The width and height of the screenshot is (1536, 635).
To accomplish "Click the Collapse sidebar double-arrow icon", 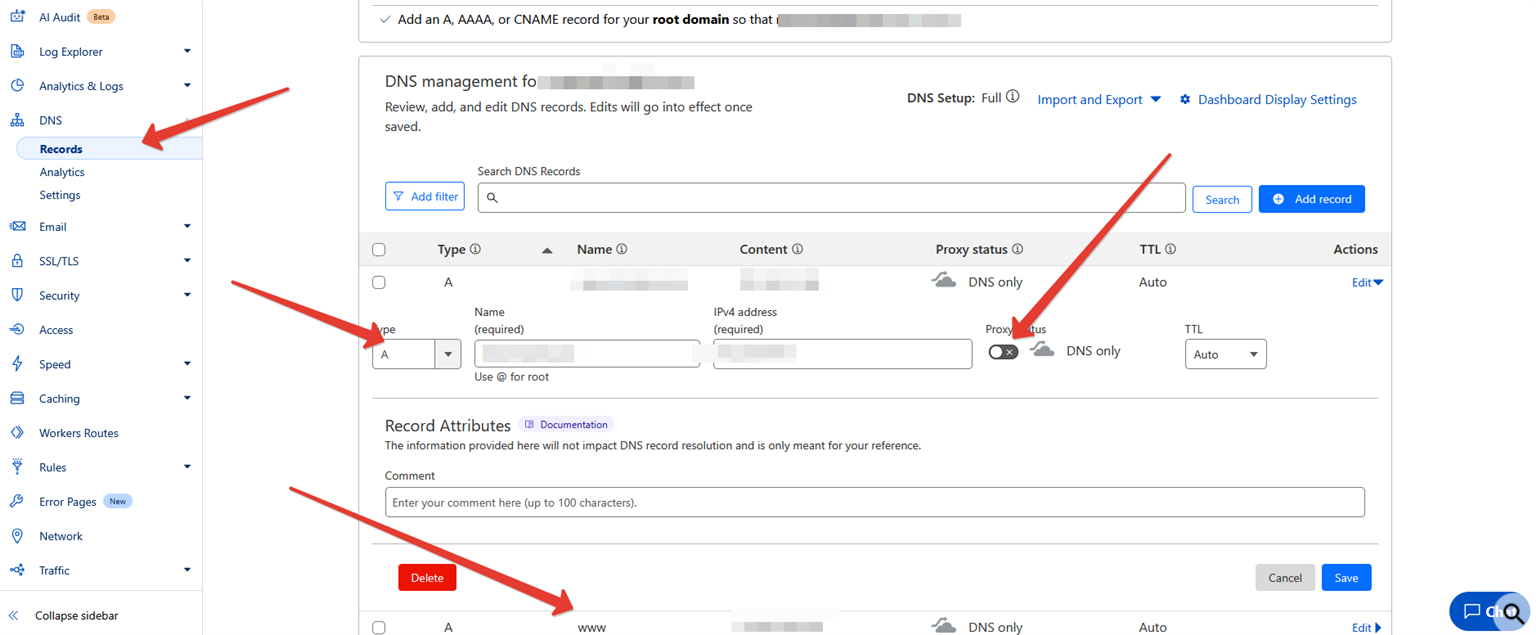I will coord(14,615).
